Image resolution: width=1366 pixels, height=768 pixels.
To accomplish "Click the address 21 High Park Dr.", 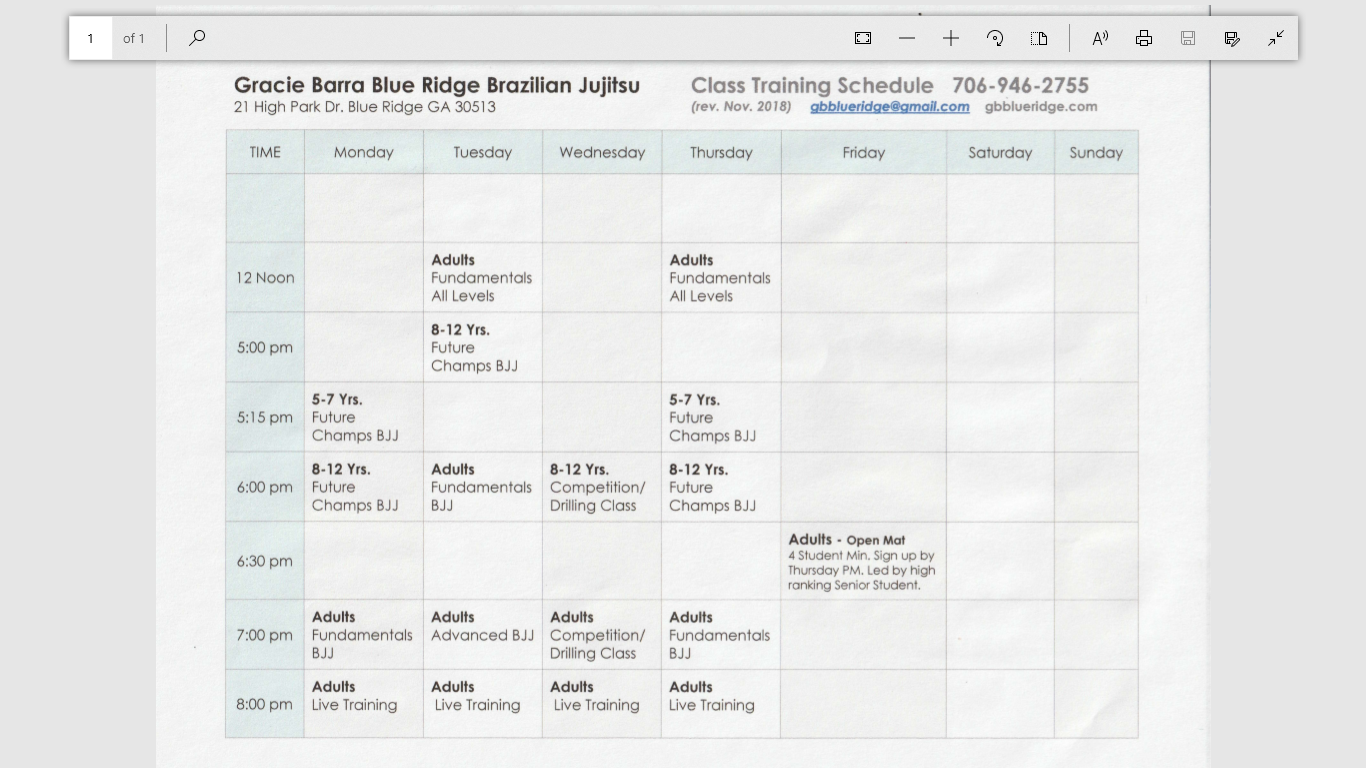I will pyautogui.click(x=364, y=107).
